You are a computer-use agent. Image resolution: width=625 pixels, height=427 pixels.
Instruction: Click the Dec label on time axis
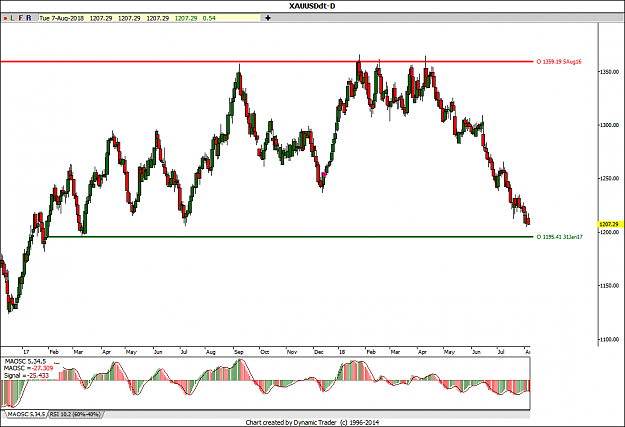coord(319,352)
